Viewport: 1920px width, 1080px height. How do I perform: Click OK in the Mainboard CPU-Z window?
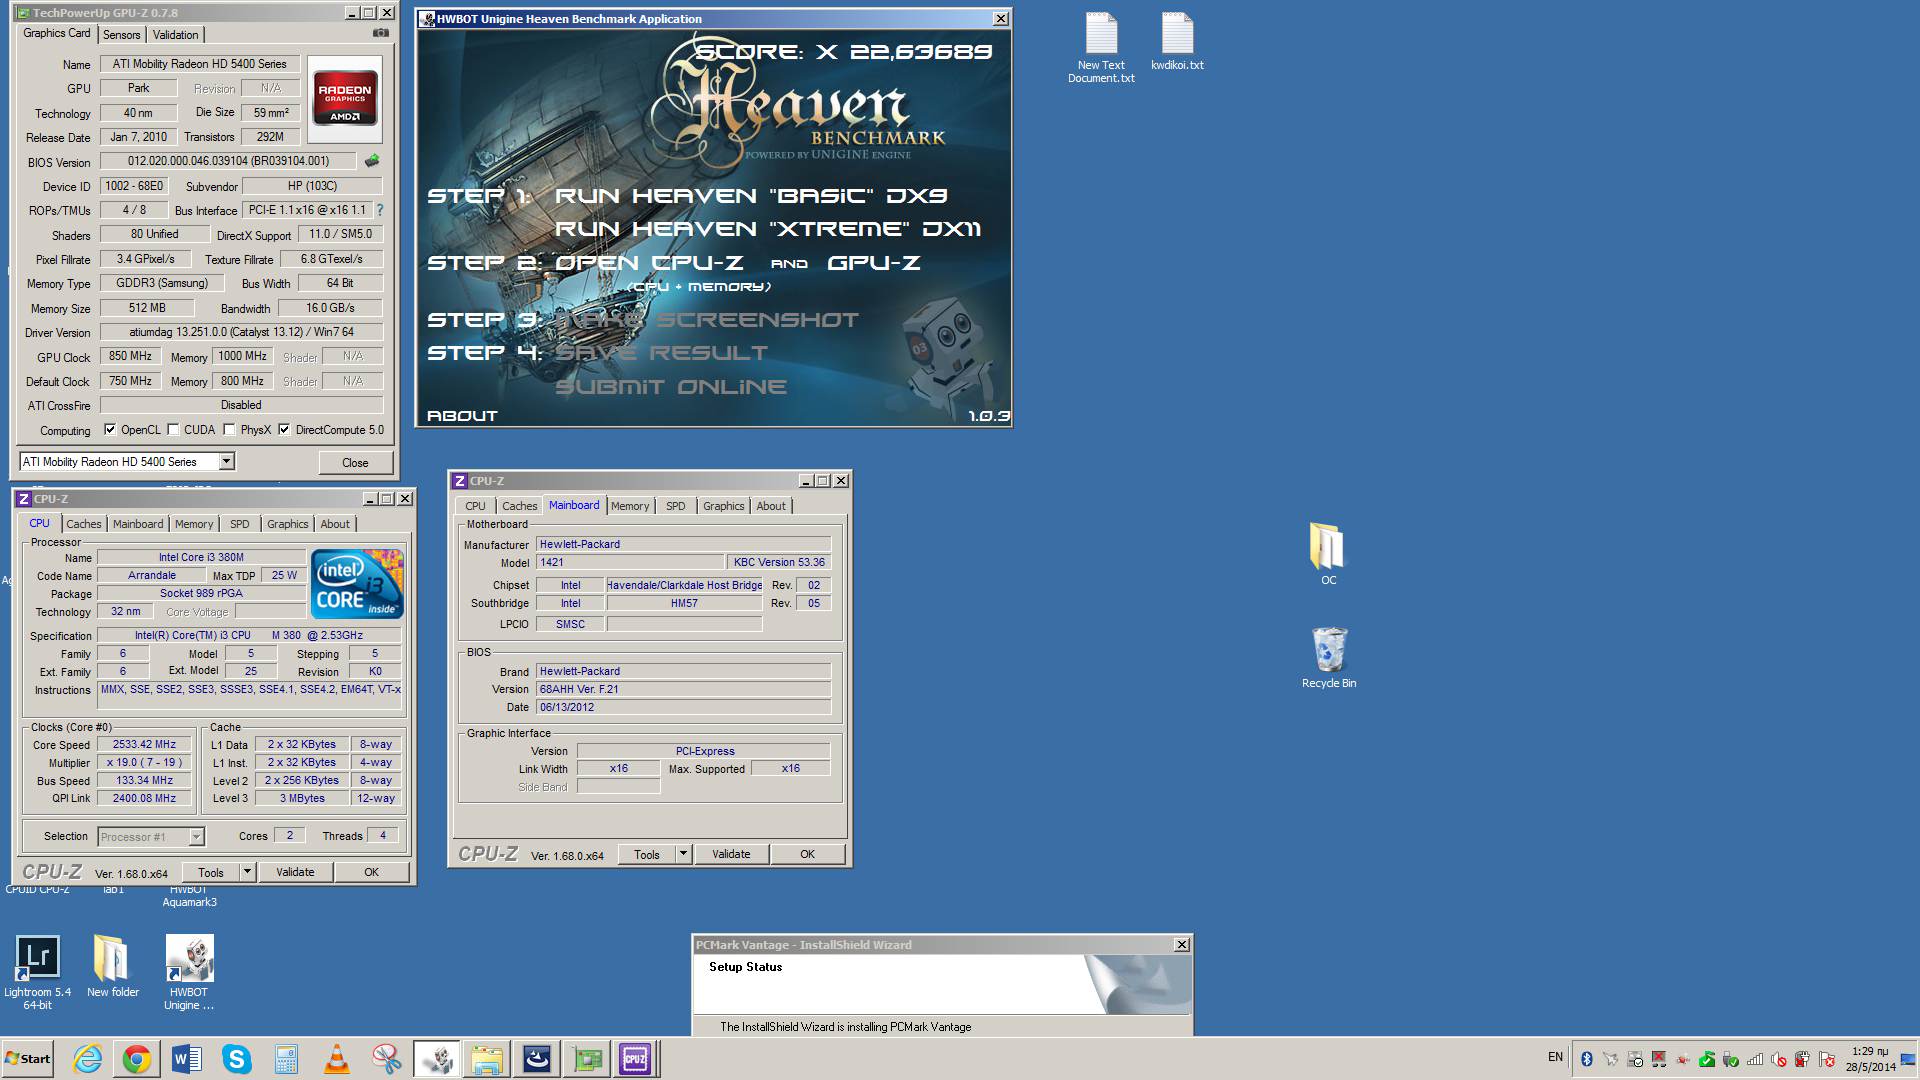(x=807, y=854)
